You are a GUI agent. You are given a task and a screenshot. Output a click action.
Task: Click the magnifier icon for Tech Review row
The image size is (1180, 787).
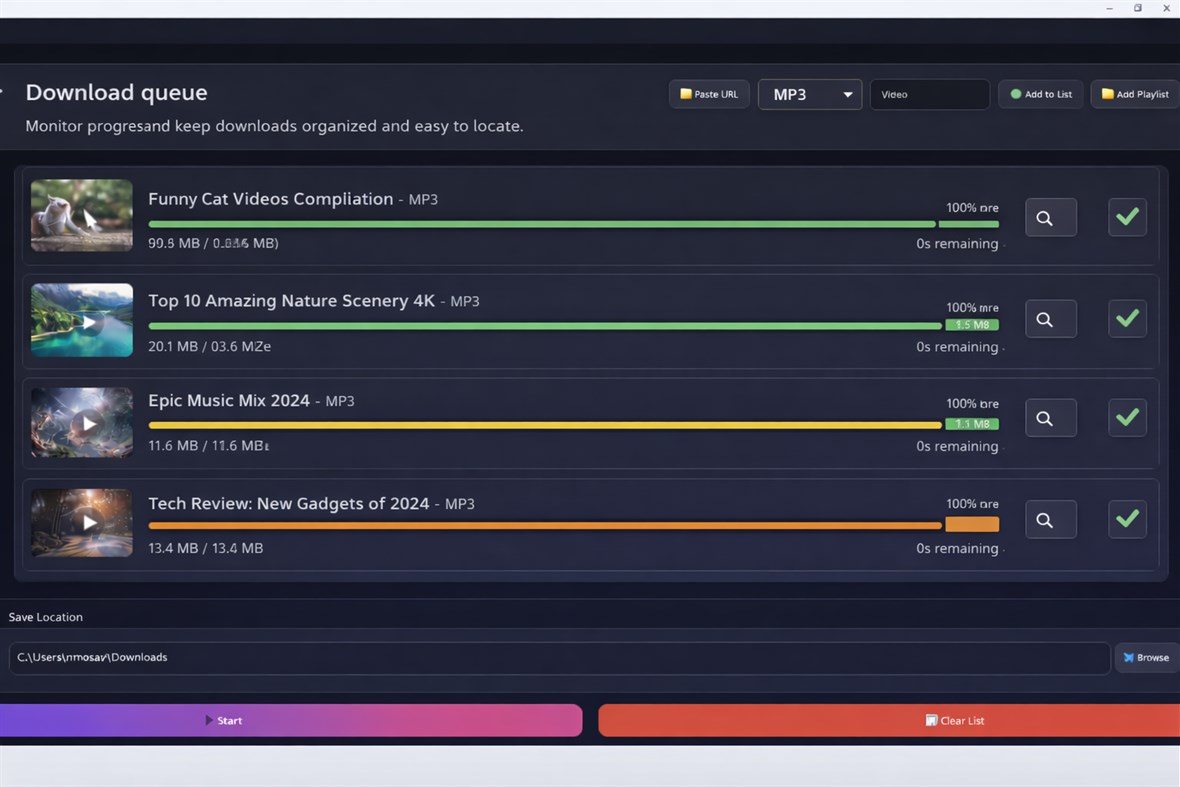coord(1051,520)
